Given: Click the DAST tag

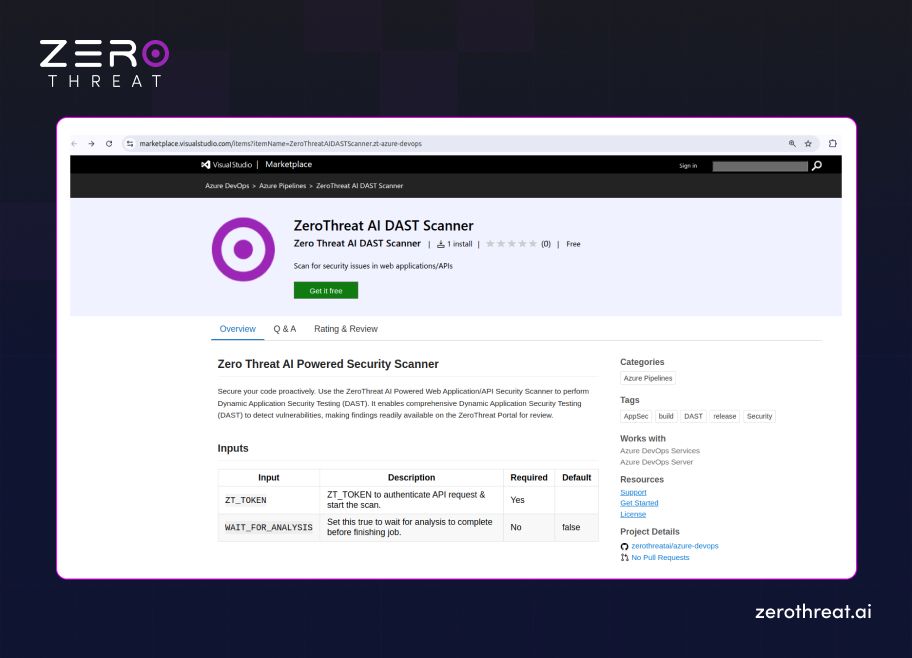Looking at the screenshot, I should 693,417.
